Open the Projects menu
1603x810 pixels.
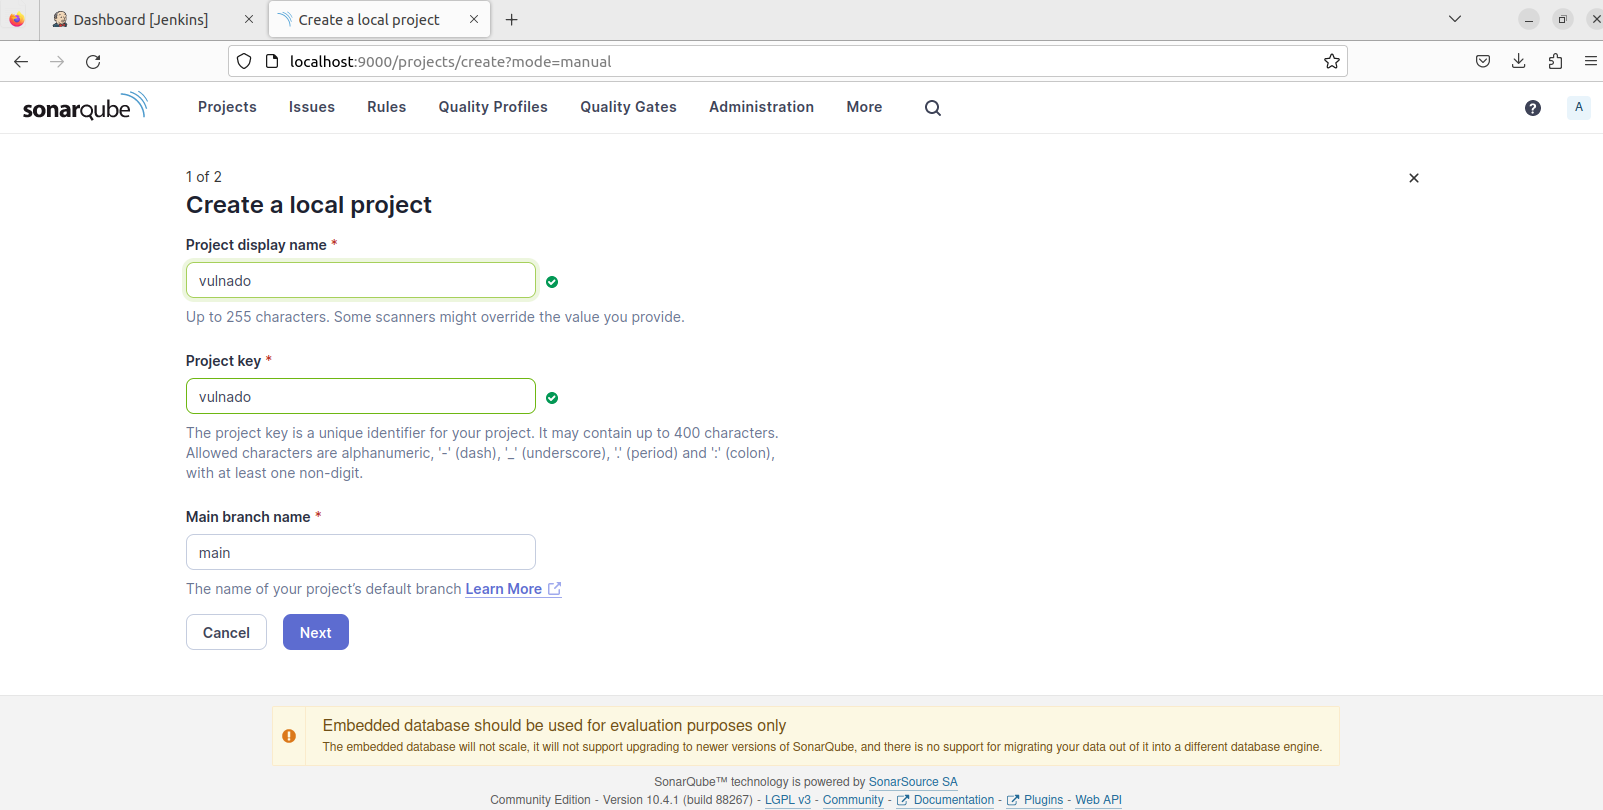click(227, 107)
